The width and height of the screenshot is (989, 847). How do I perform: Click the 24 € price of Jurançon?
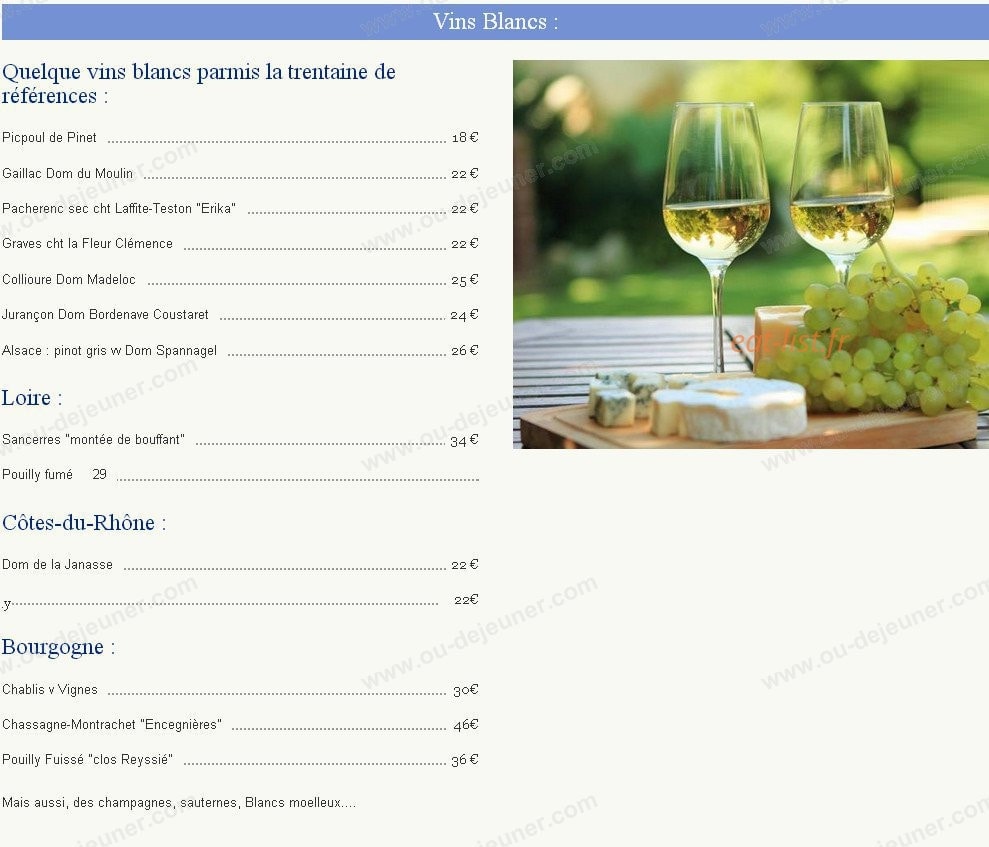(x=465, y=315)
